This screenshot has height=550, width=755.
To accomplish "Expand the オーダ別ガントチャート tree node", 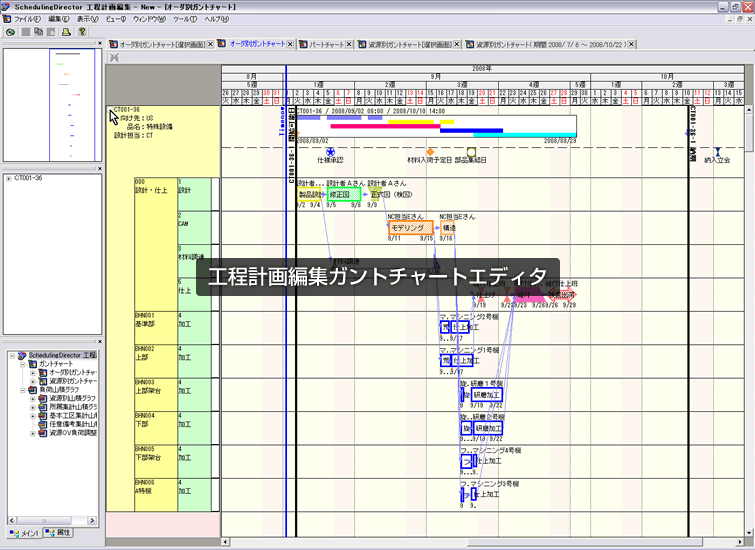I will pos(33,373).
